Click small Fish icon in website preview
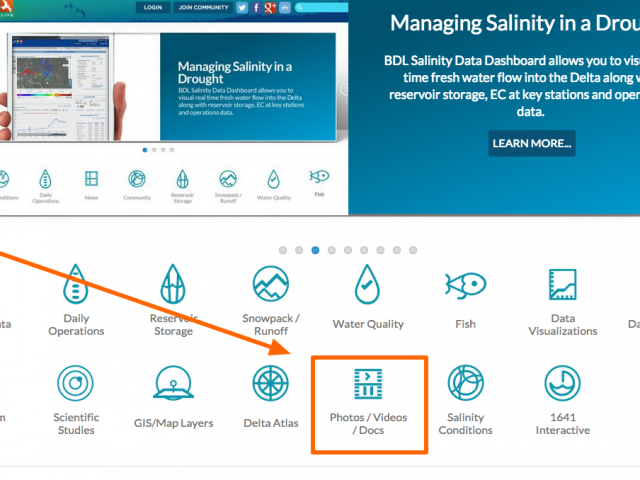This screenshot has width=640, height=480. tap(319, 176)
